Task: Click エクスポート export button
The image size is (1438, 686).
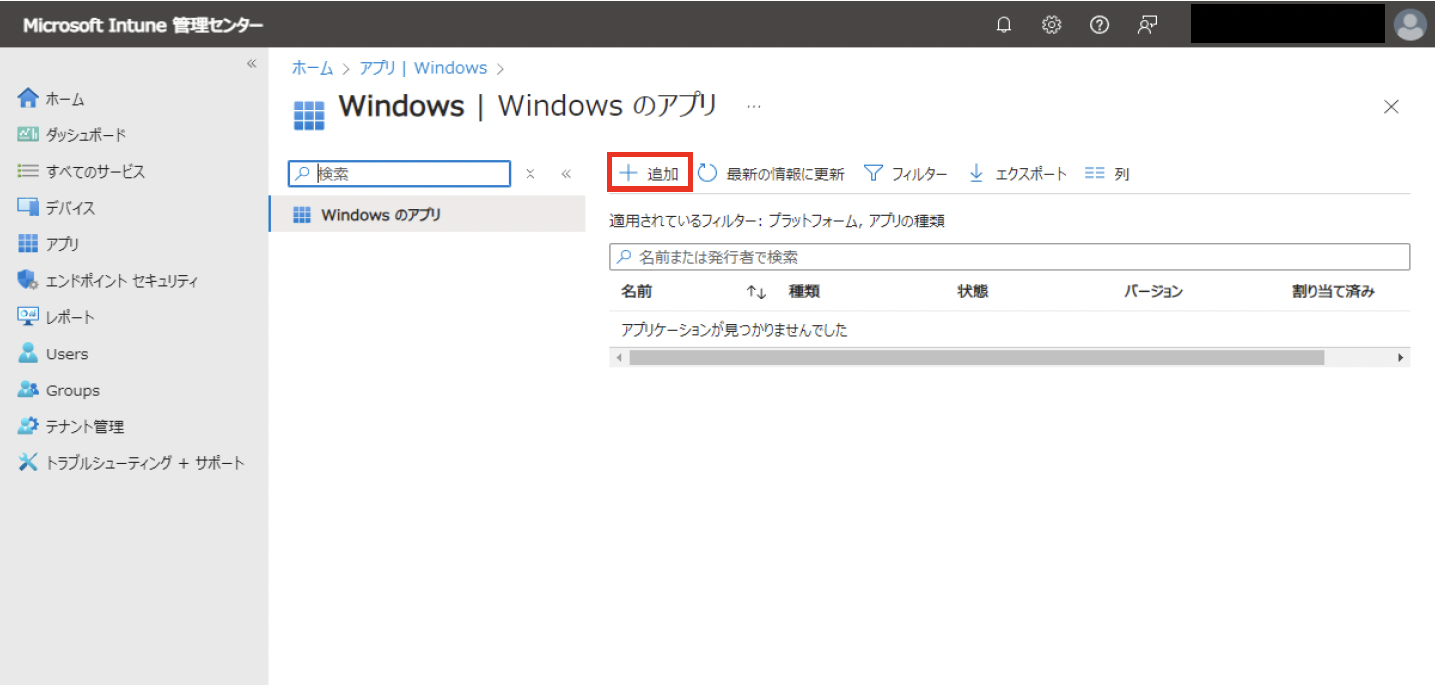Action: click(x=1017, y=174)
